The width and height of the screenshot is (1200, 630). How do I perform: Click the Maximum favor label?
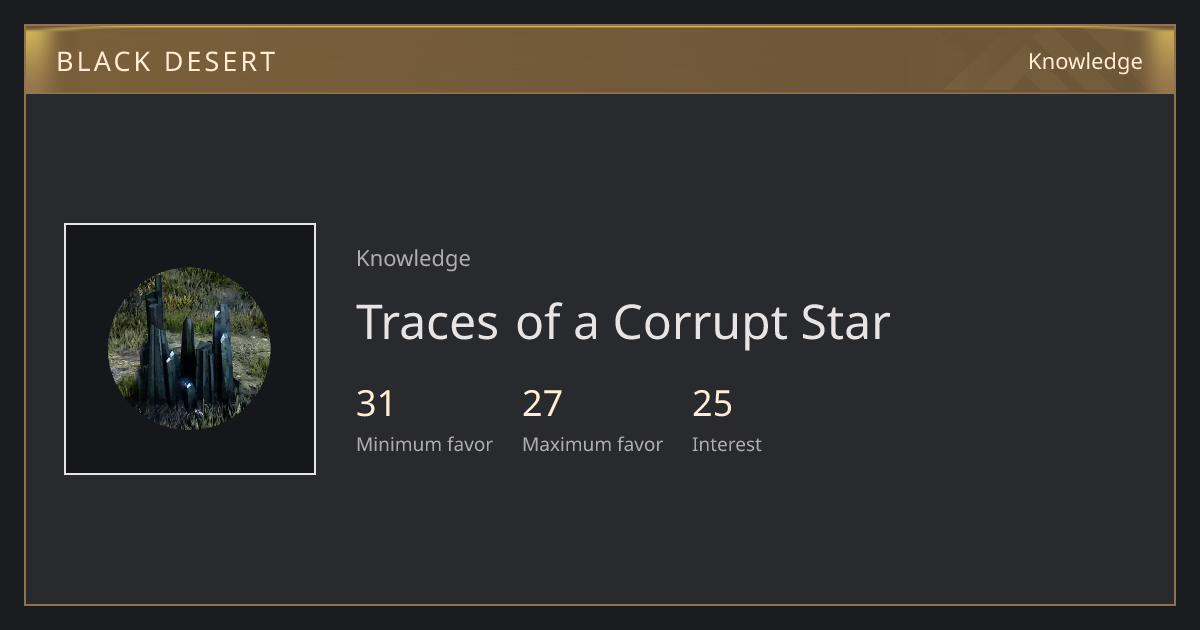pos(592,444)
